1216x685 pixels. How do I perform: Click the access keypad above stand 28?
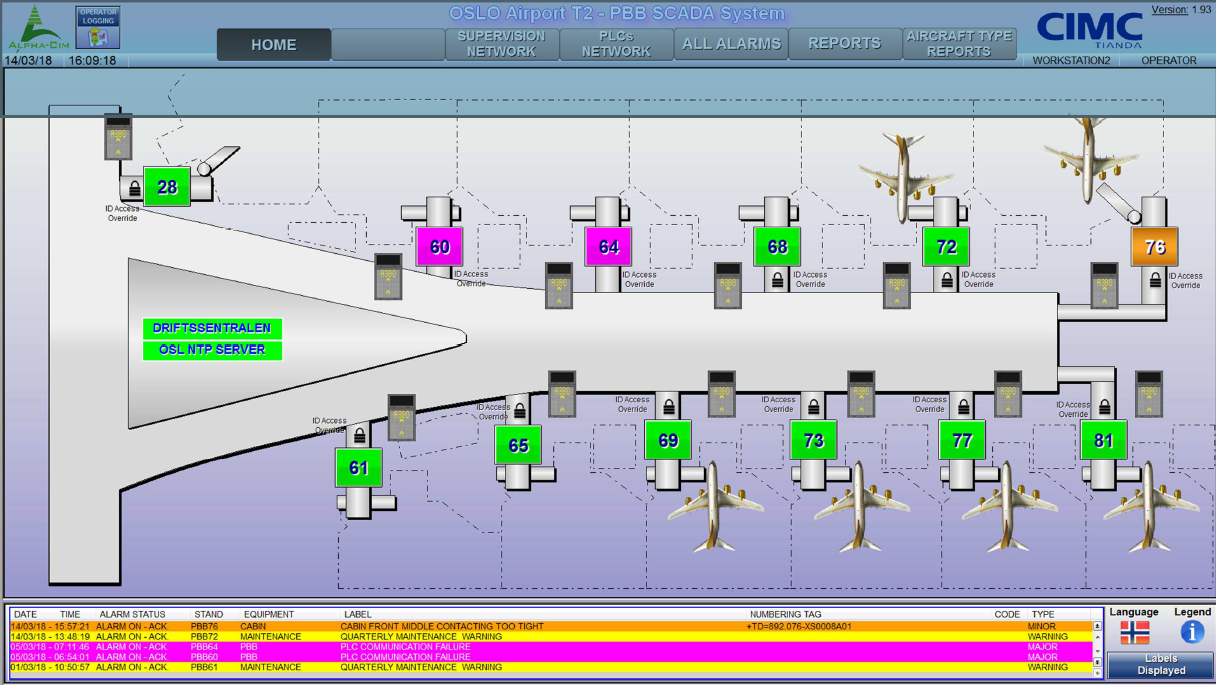click(118, 138)
